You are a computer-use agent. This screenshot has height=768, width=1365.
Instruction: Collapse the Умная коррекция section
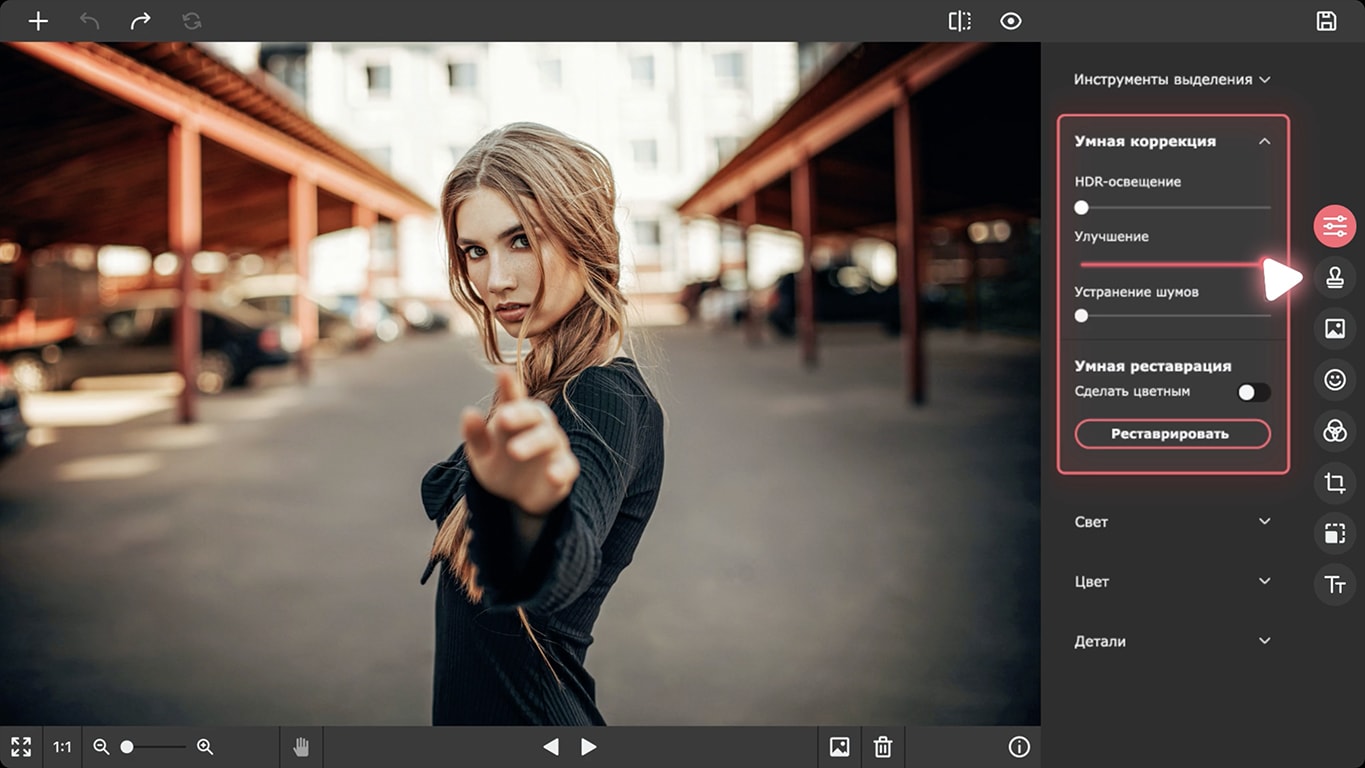1264,141
